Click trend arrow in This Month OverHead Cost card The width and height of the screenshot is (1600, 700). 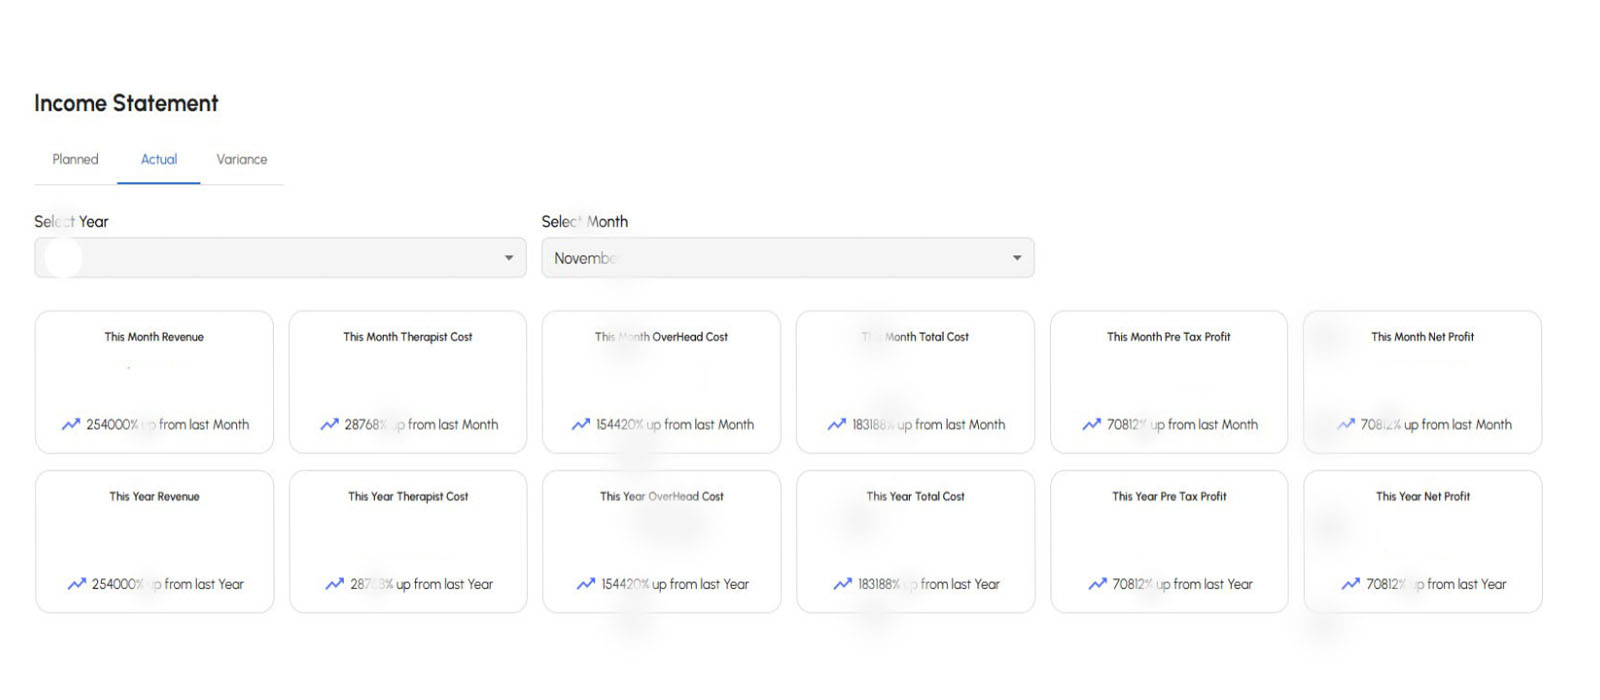tap(581, 425)
